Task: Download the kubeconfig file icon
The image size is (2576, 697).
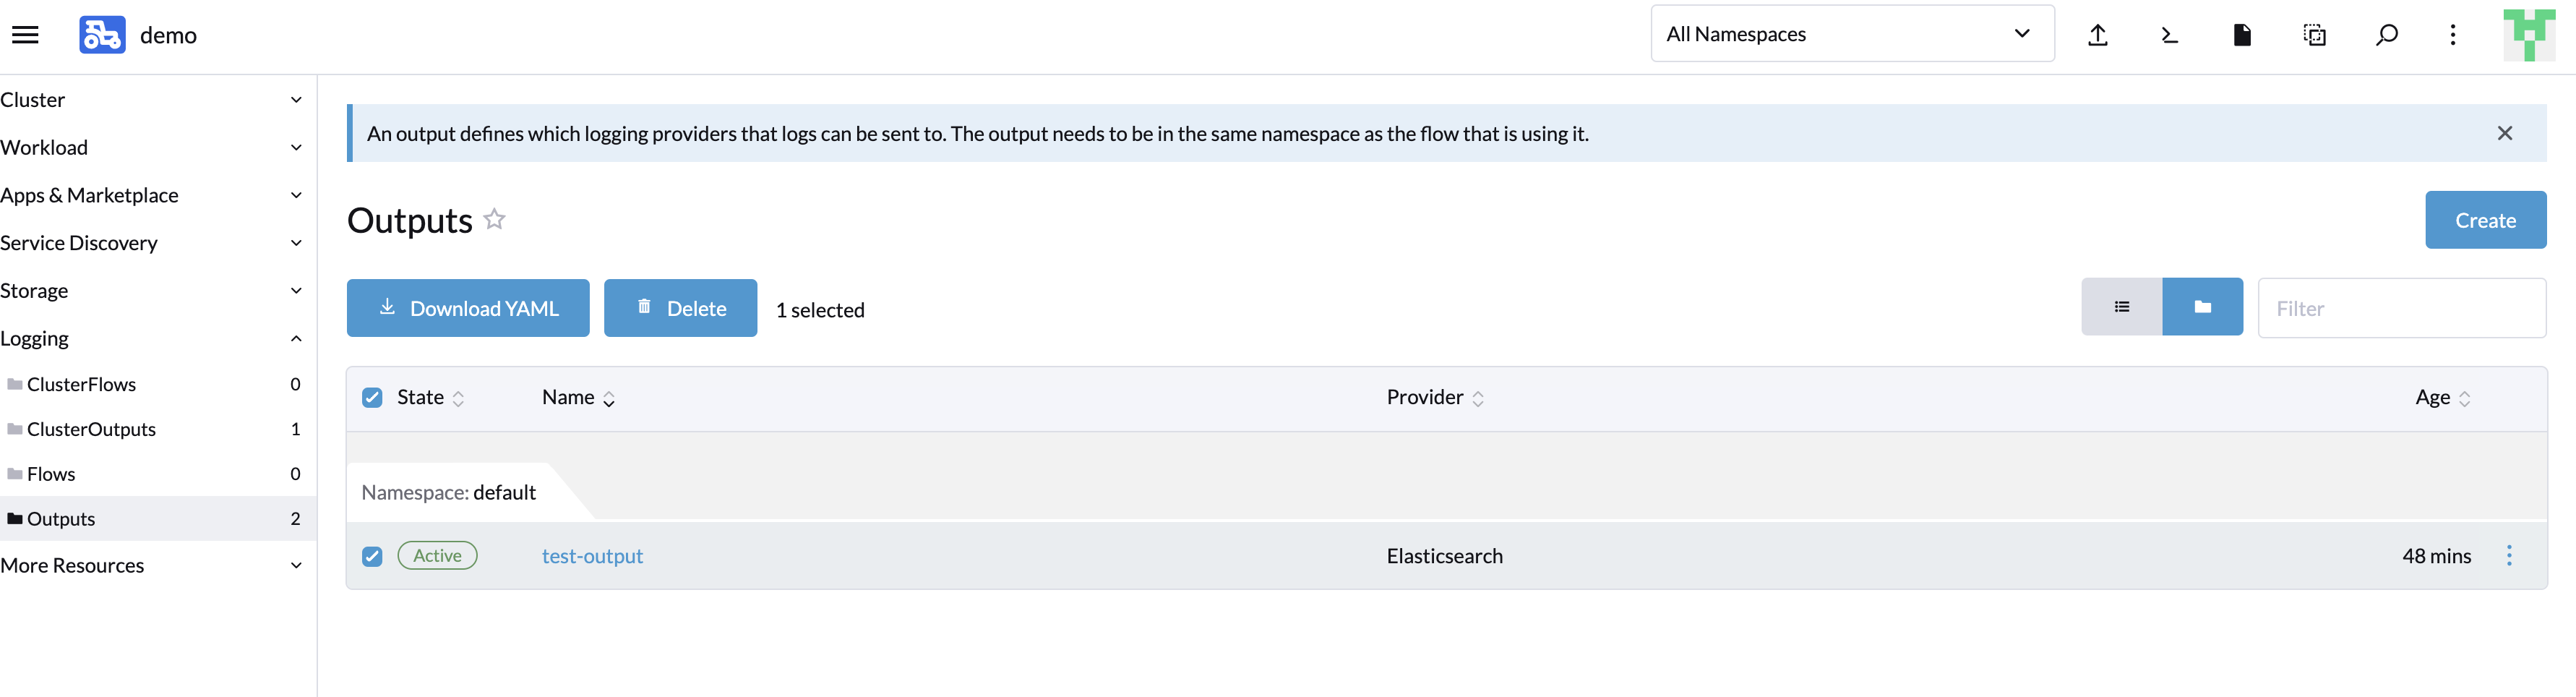Action: tap(2242, 34)
